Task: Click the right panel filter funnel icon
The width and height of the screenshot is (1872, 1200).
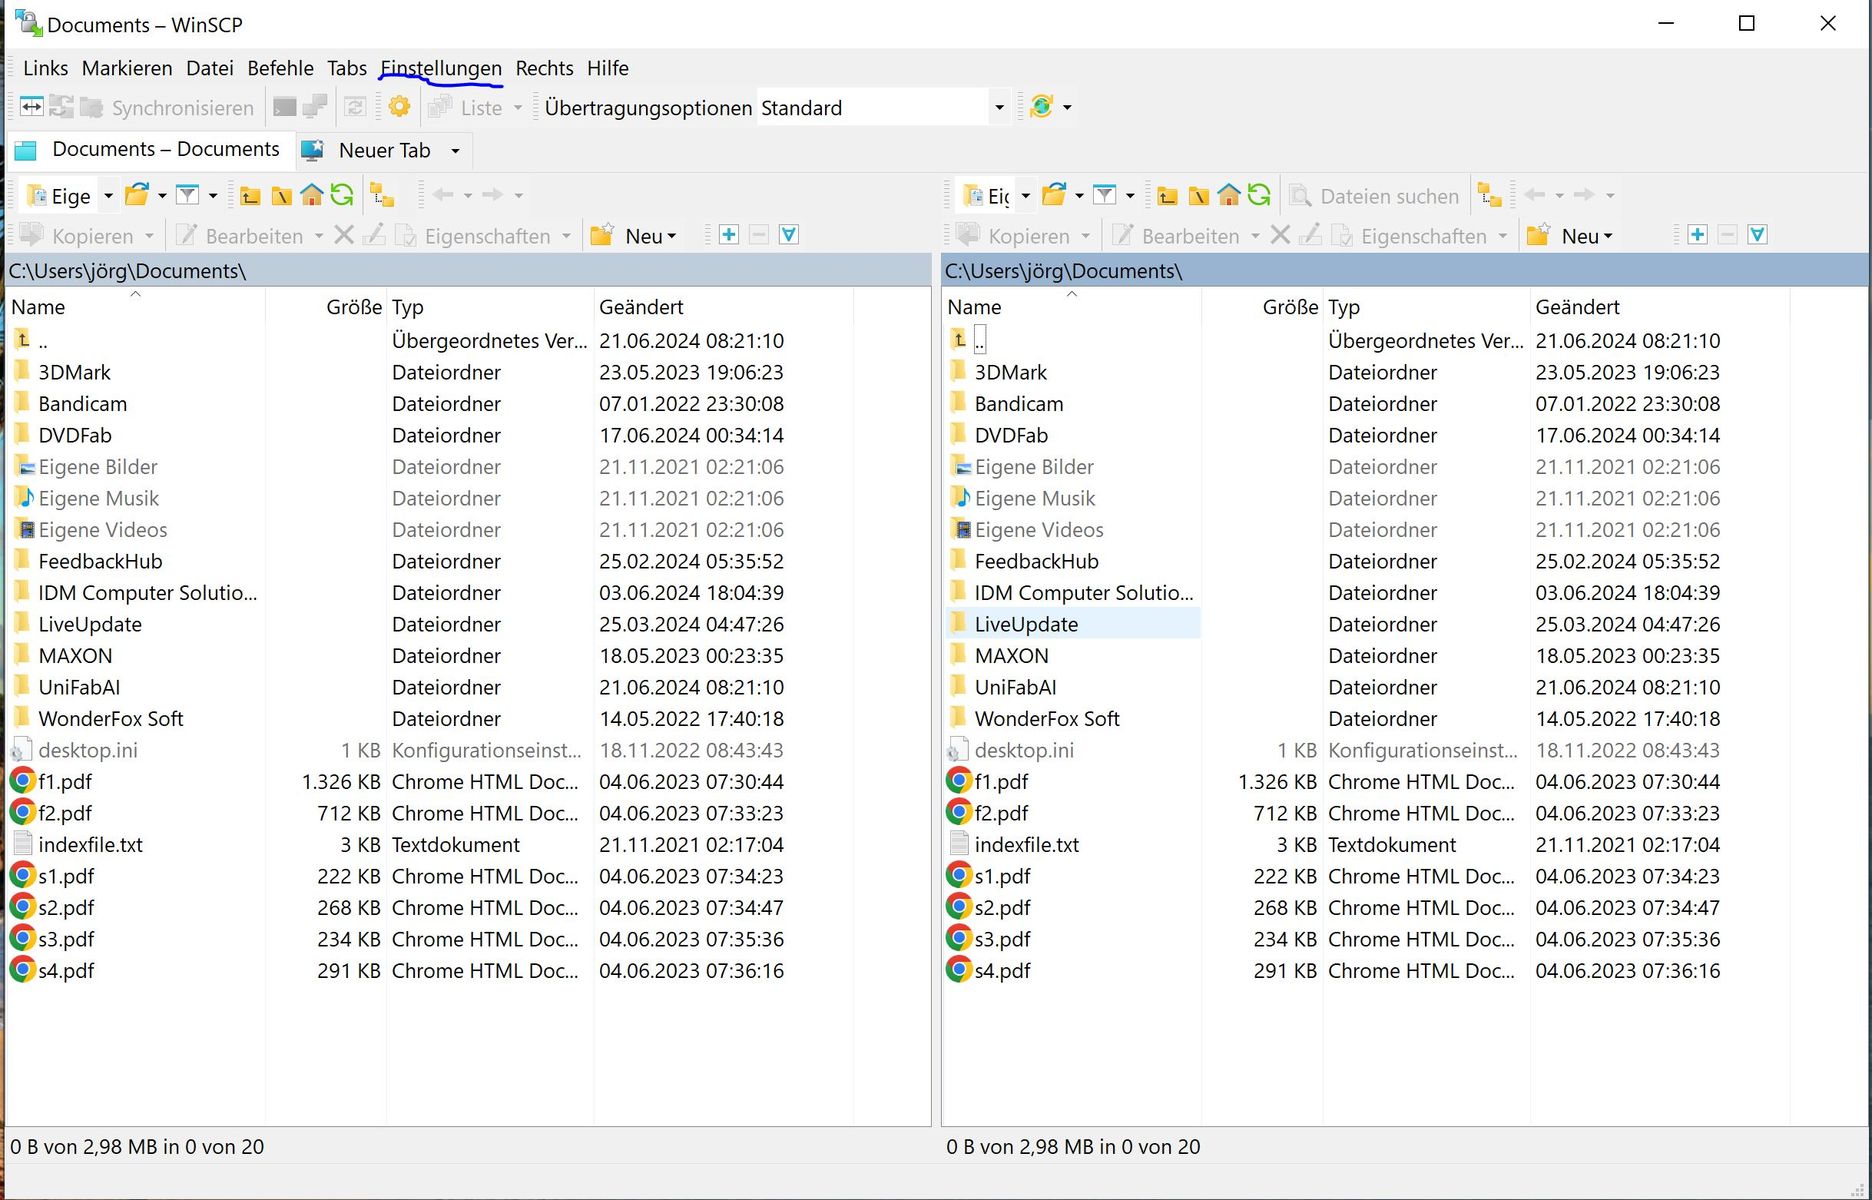Action: coord(1104,195)
